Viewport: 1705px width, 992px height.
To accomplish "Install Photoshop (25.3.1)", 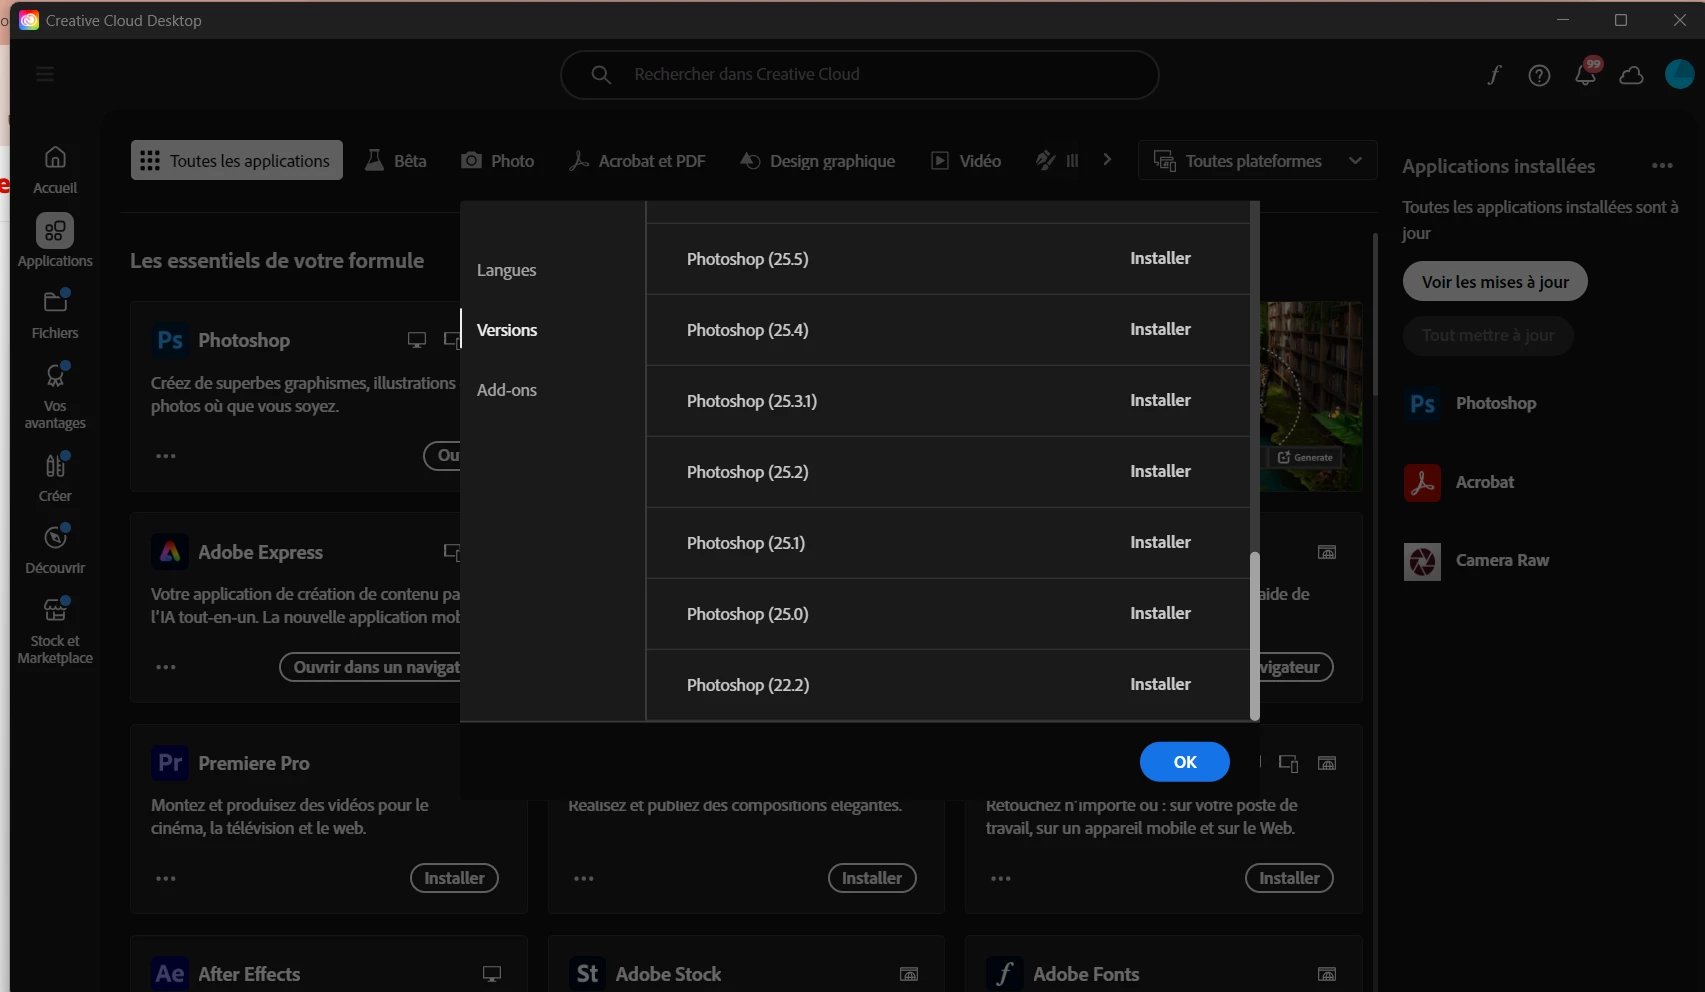I will [x=1160, y=400].
